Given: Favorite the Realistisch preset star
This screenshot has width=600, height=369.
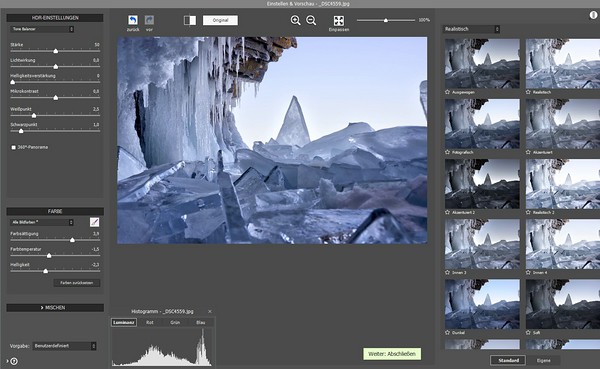Looking at the screenshot, I should point(528,92).
